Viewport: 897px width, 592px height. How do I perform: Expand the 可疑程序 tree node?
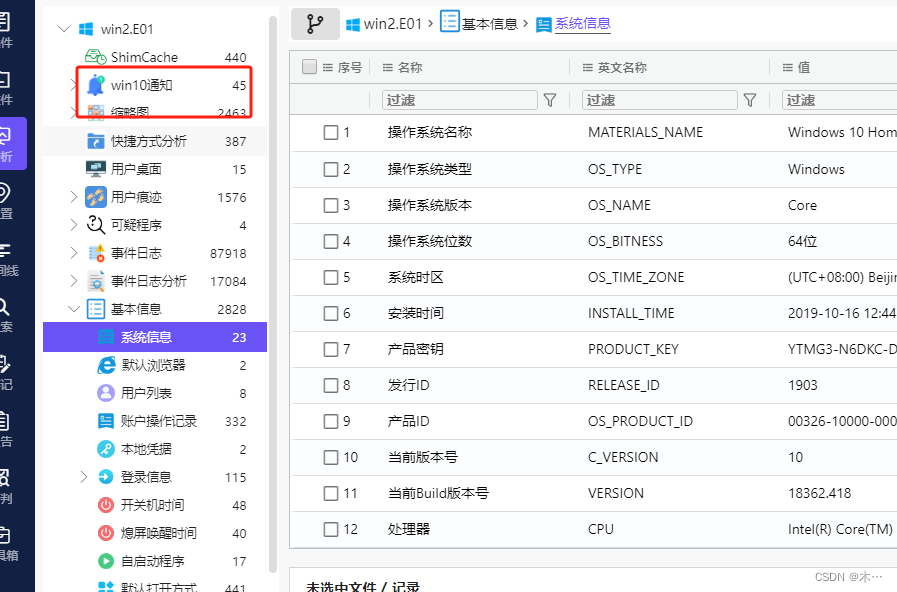73,225
